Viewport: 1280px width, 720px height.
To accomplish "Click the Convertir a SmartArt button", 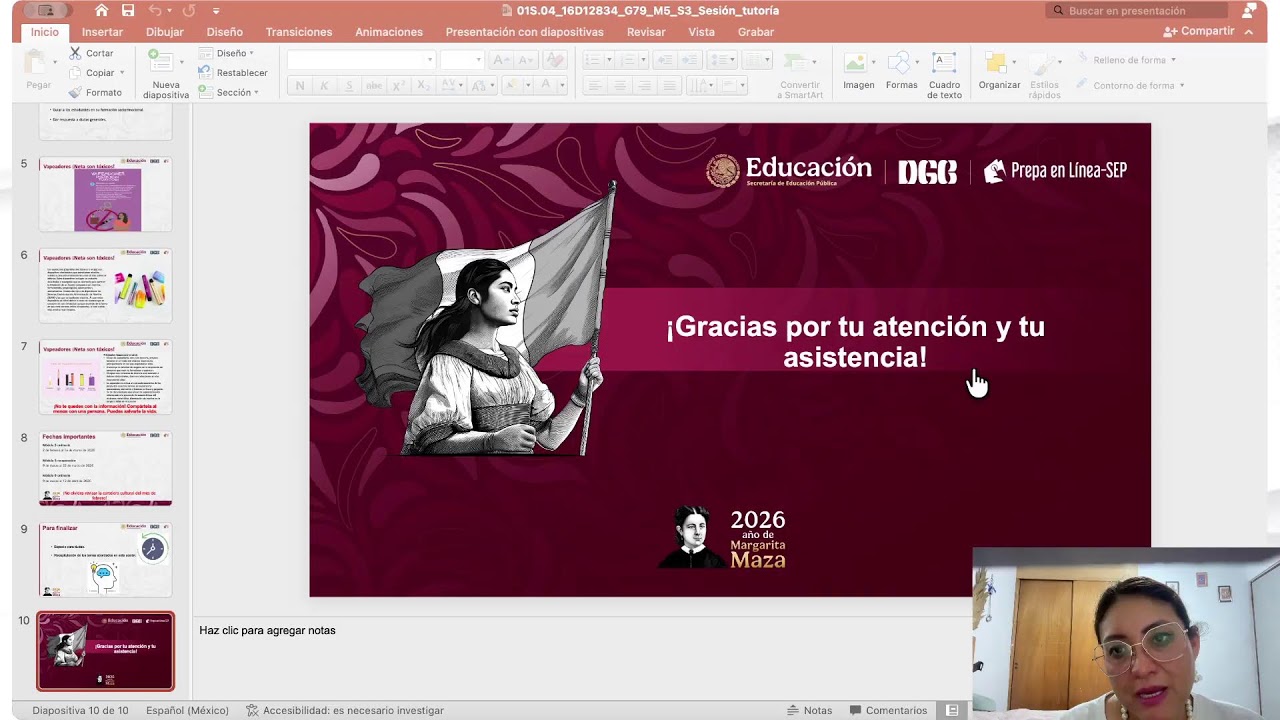I will 800,75.
